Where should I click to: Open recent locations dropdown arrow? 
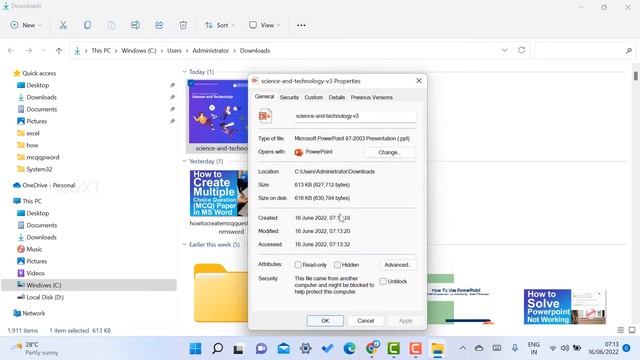pos(43,51)
